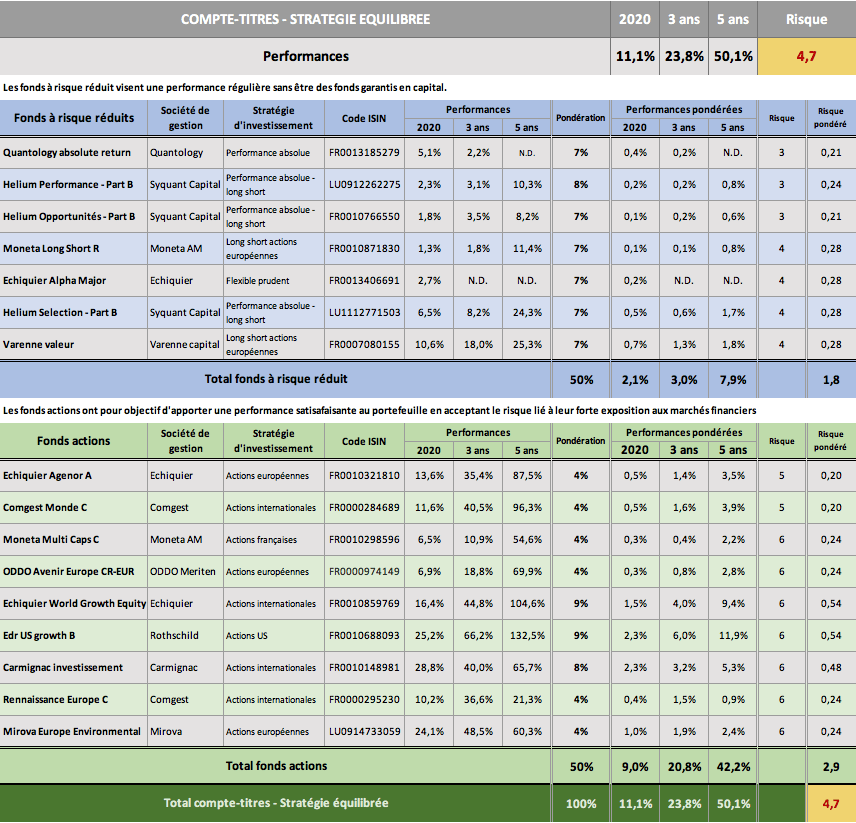
Task: Select the Moneta Long Short R fund cell
Action: 51,249
